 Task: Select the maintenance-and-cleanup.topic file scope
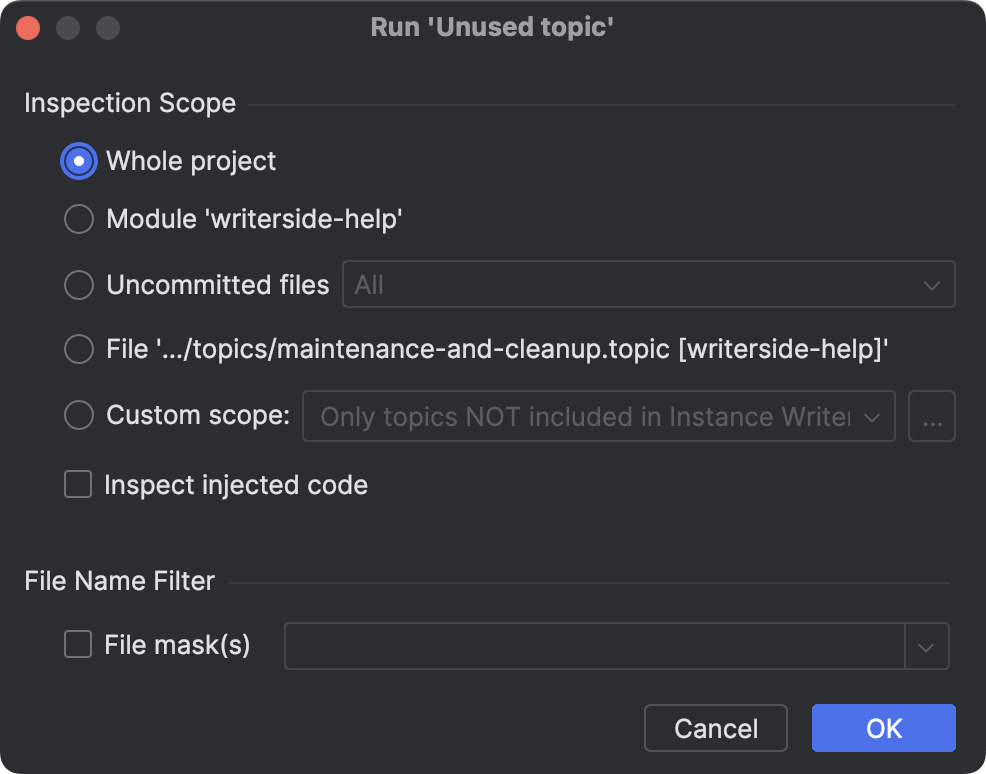point(78,349)
